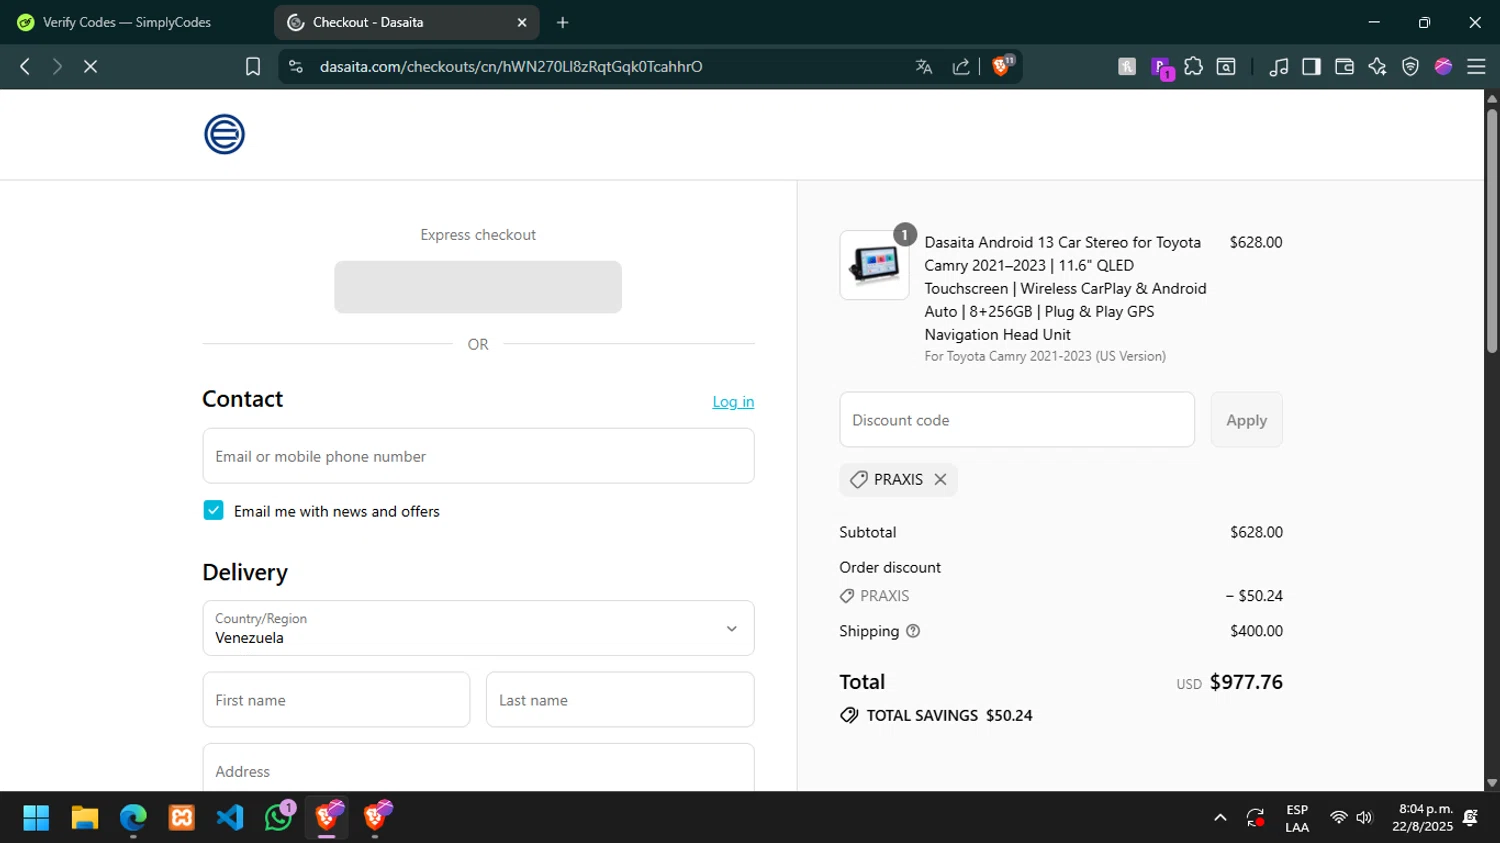Apply the discount code
1500x843 pixels.
point(1246,420)
